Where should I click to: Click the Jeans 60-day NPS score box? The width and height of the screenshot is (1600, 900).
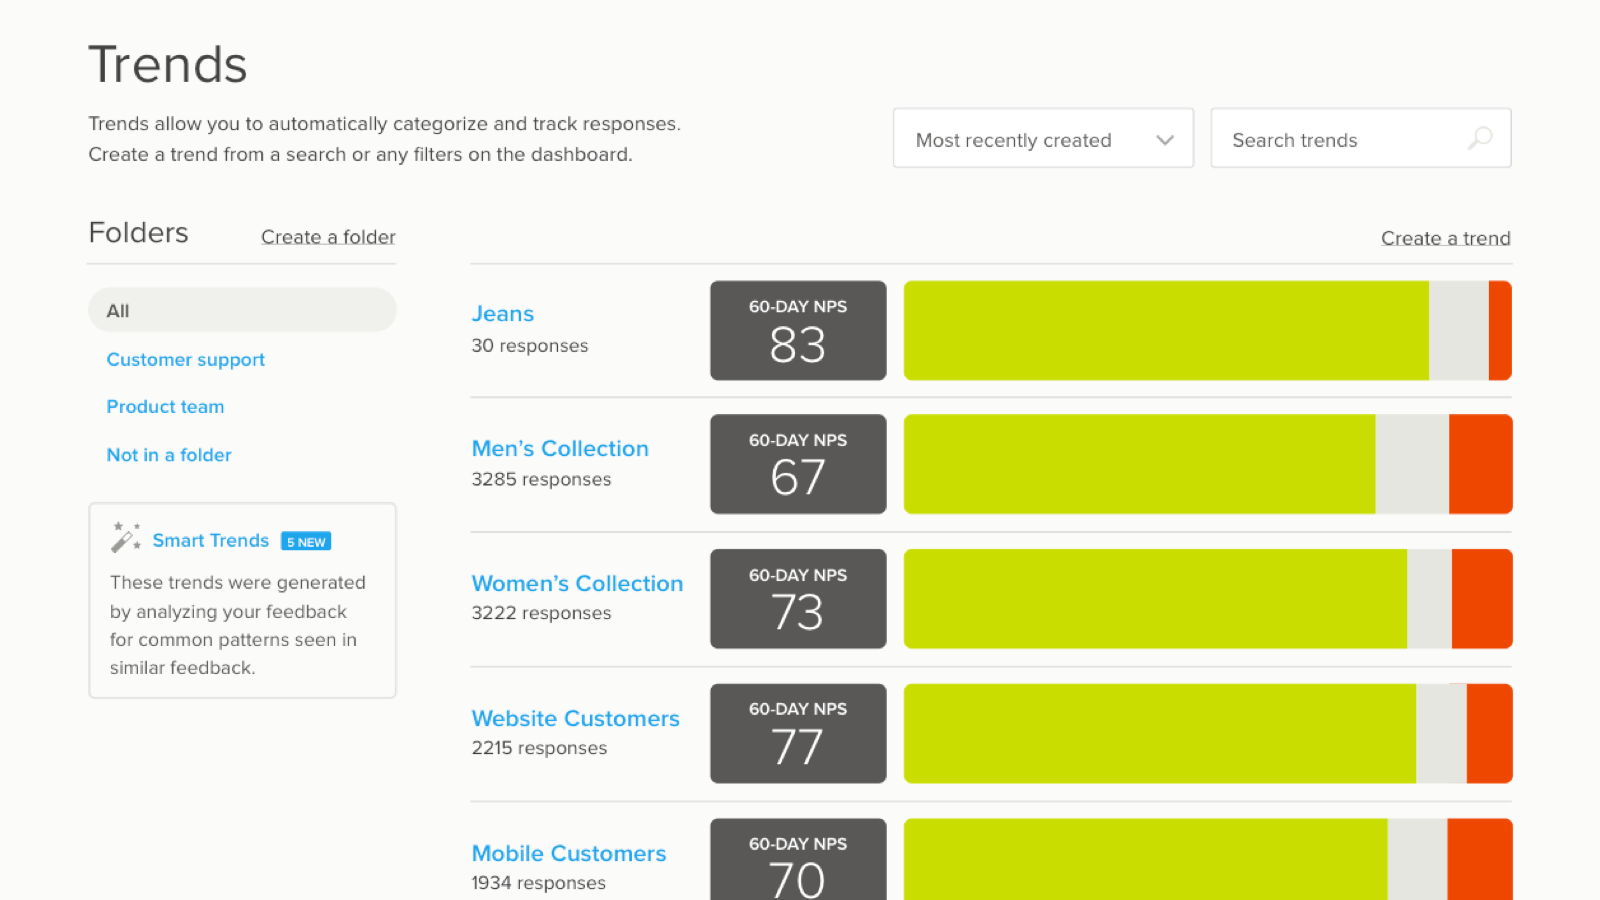coord(798,331)
